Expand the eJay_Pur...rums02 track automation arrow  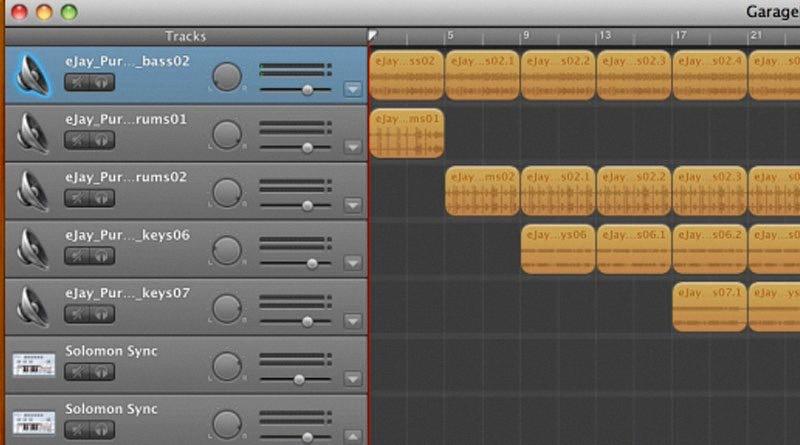353,205
